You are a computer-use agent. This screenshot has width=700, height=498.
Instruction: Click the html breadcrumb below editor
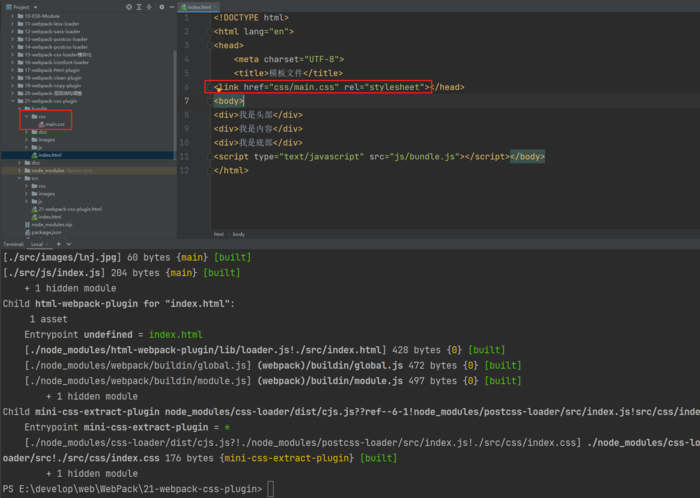218,234
